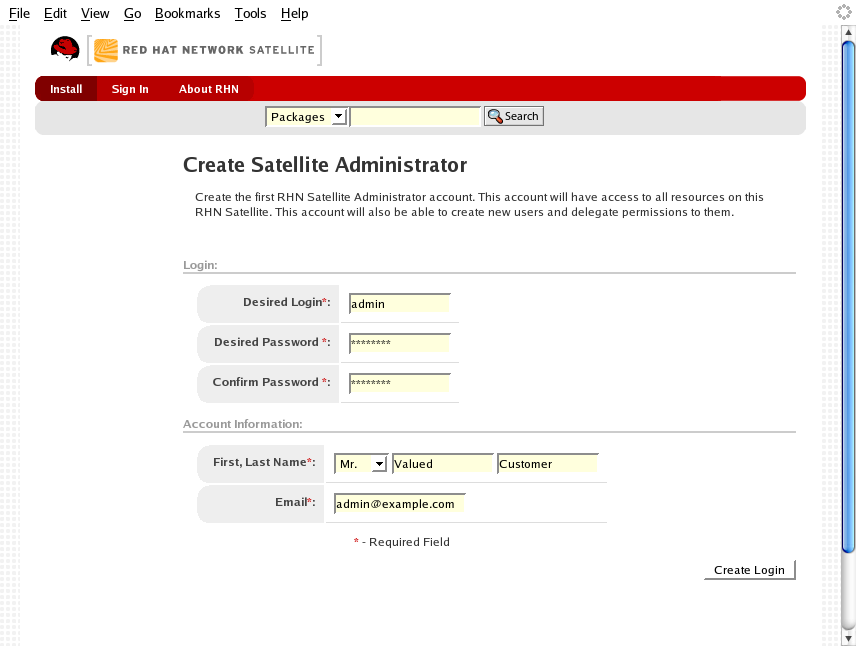
Task: Focus the Desired Login input field
Action: pyautogui.click(x=400, y=304)
